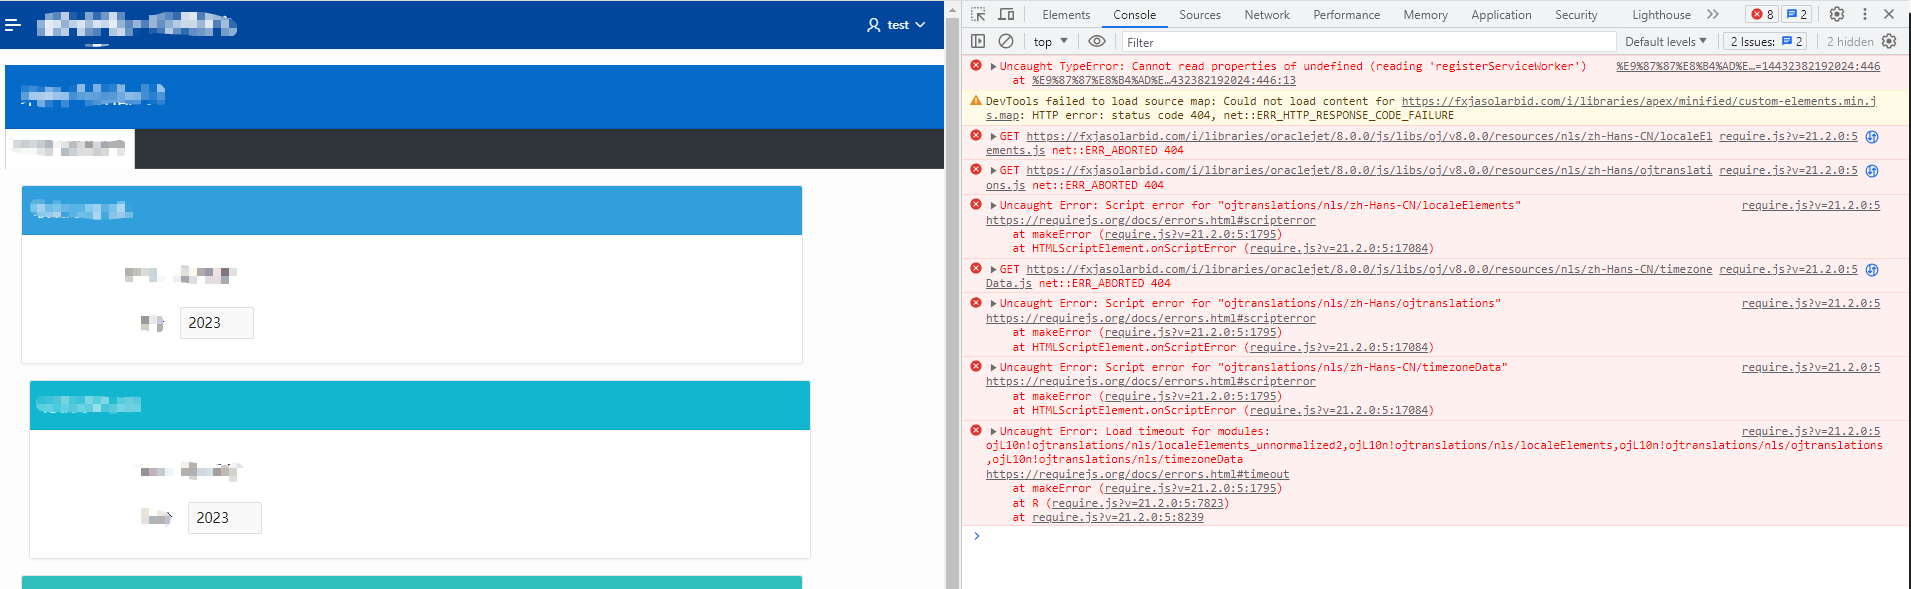
Task: Open console settings gear beside '2 hidden'
Action: click(x=1889, y=41)
